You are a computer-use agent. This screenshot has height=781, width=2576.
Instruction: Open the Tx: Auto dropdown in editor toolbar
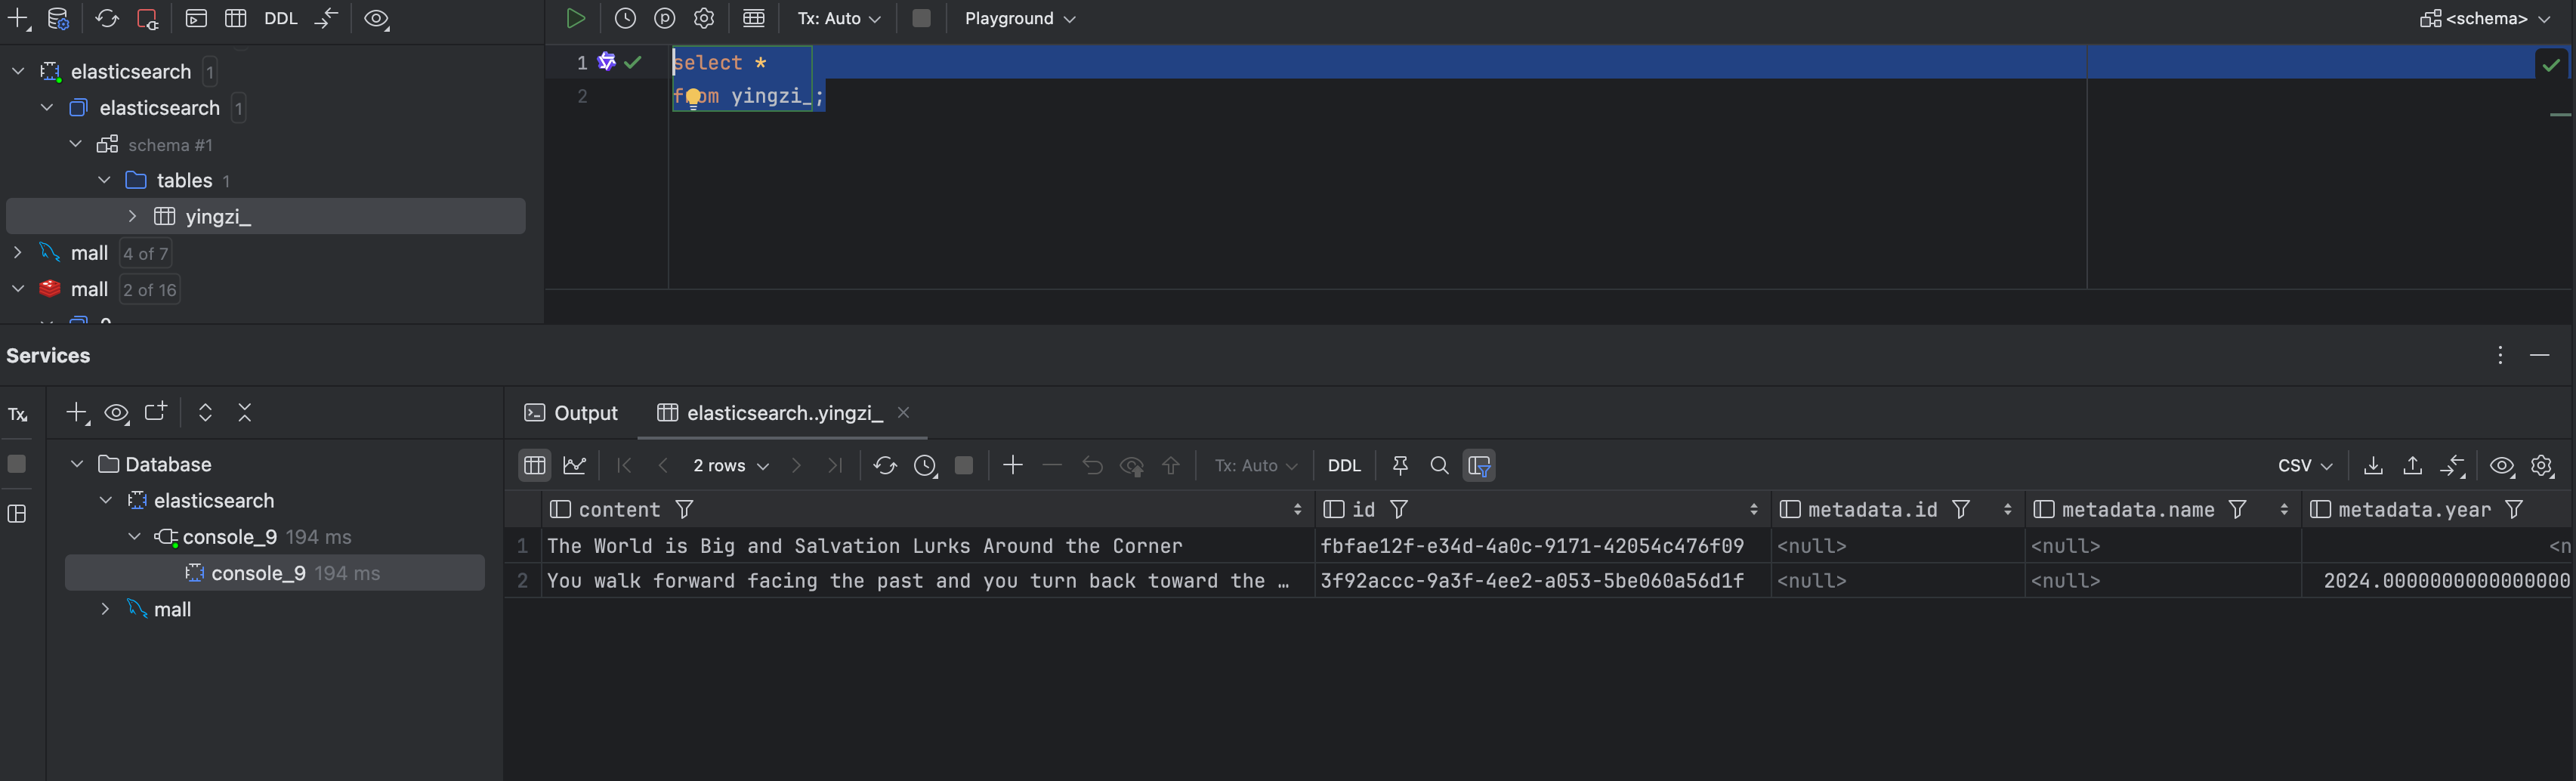[838, 18]
